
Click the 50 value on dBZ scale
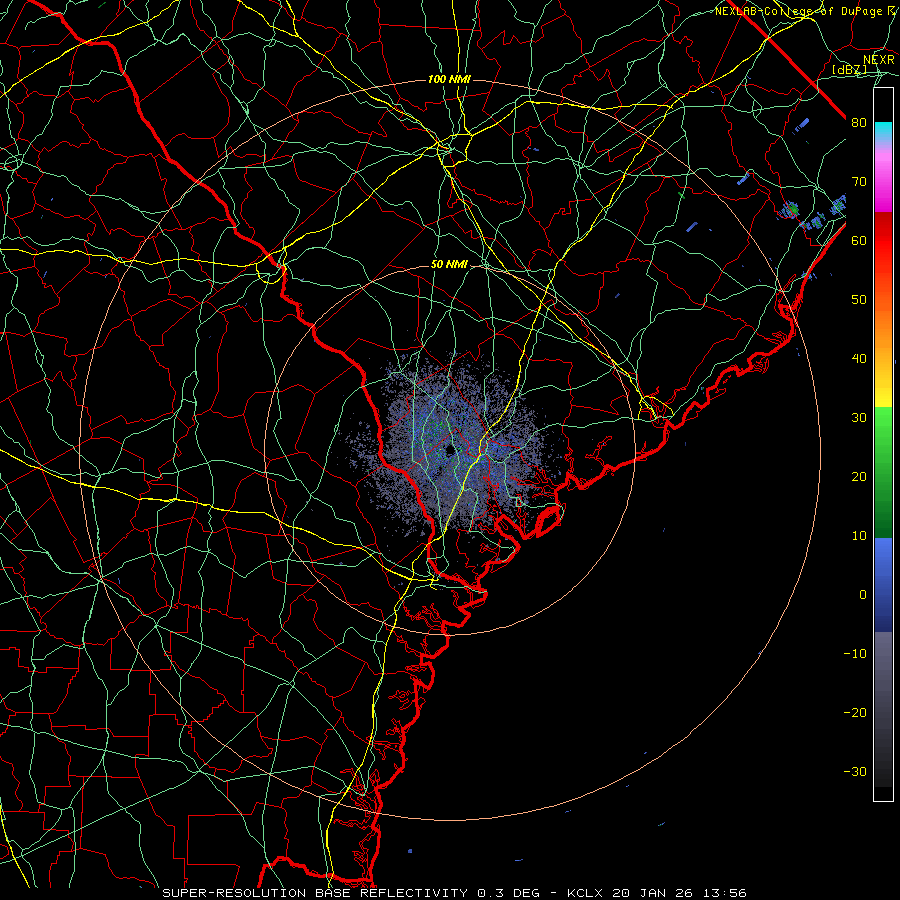click(x=859, y=300)
